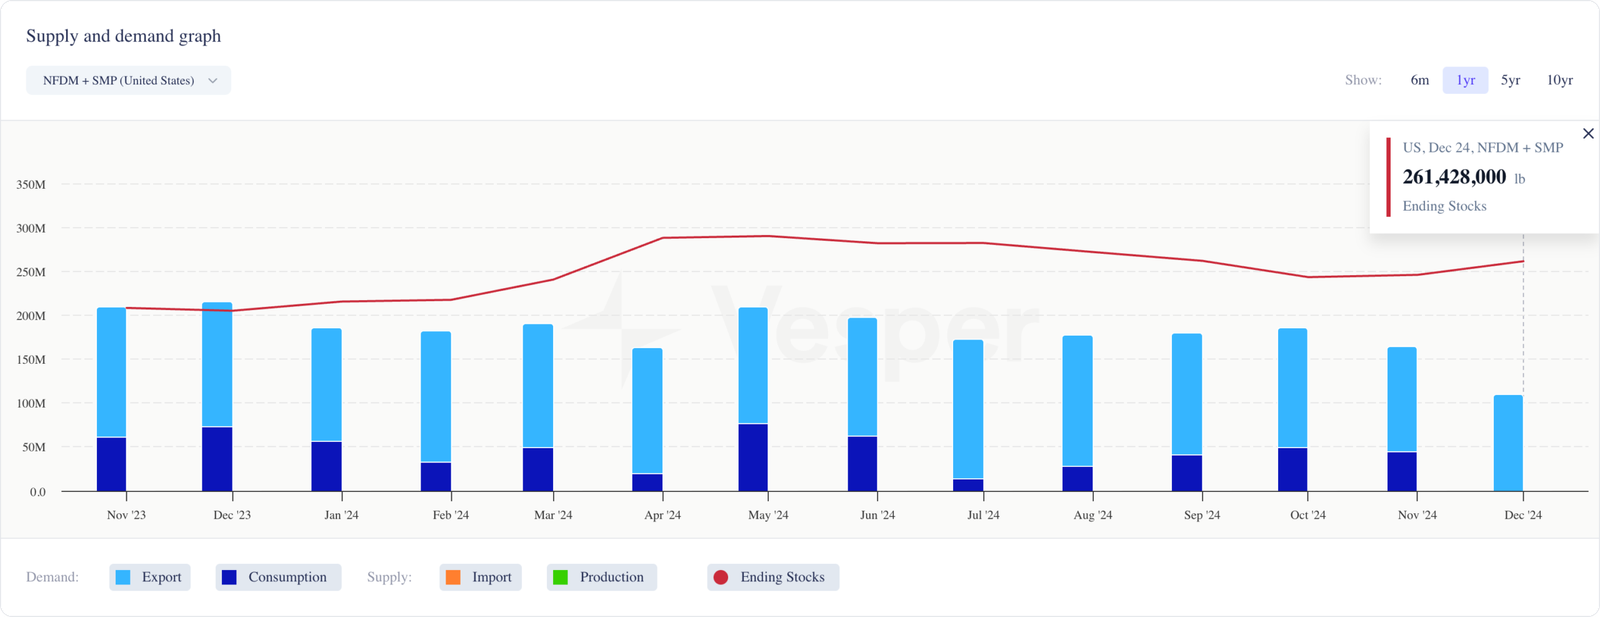Enable the Import supply series
1600x617 pixels.
pyautogui.click(x=480, y=577)
